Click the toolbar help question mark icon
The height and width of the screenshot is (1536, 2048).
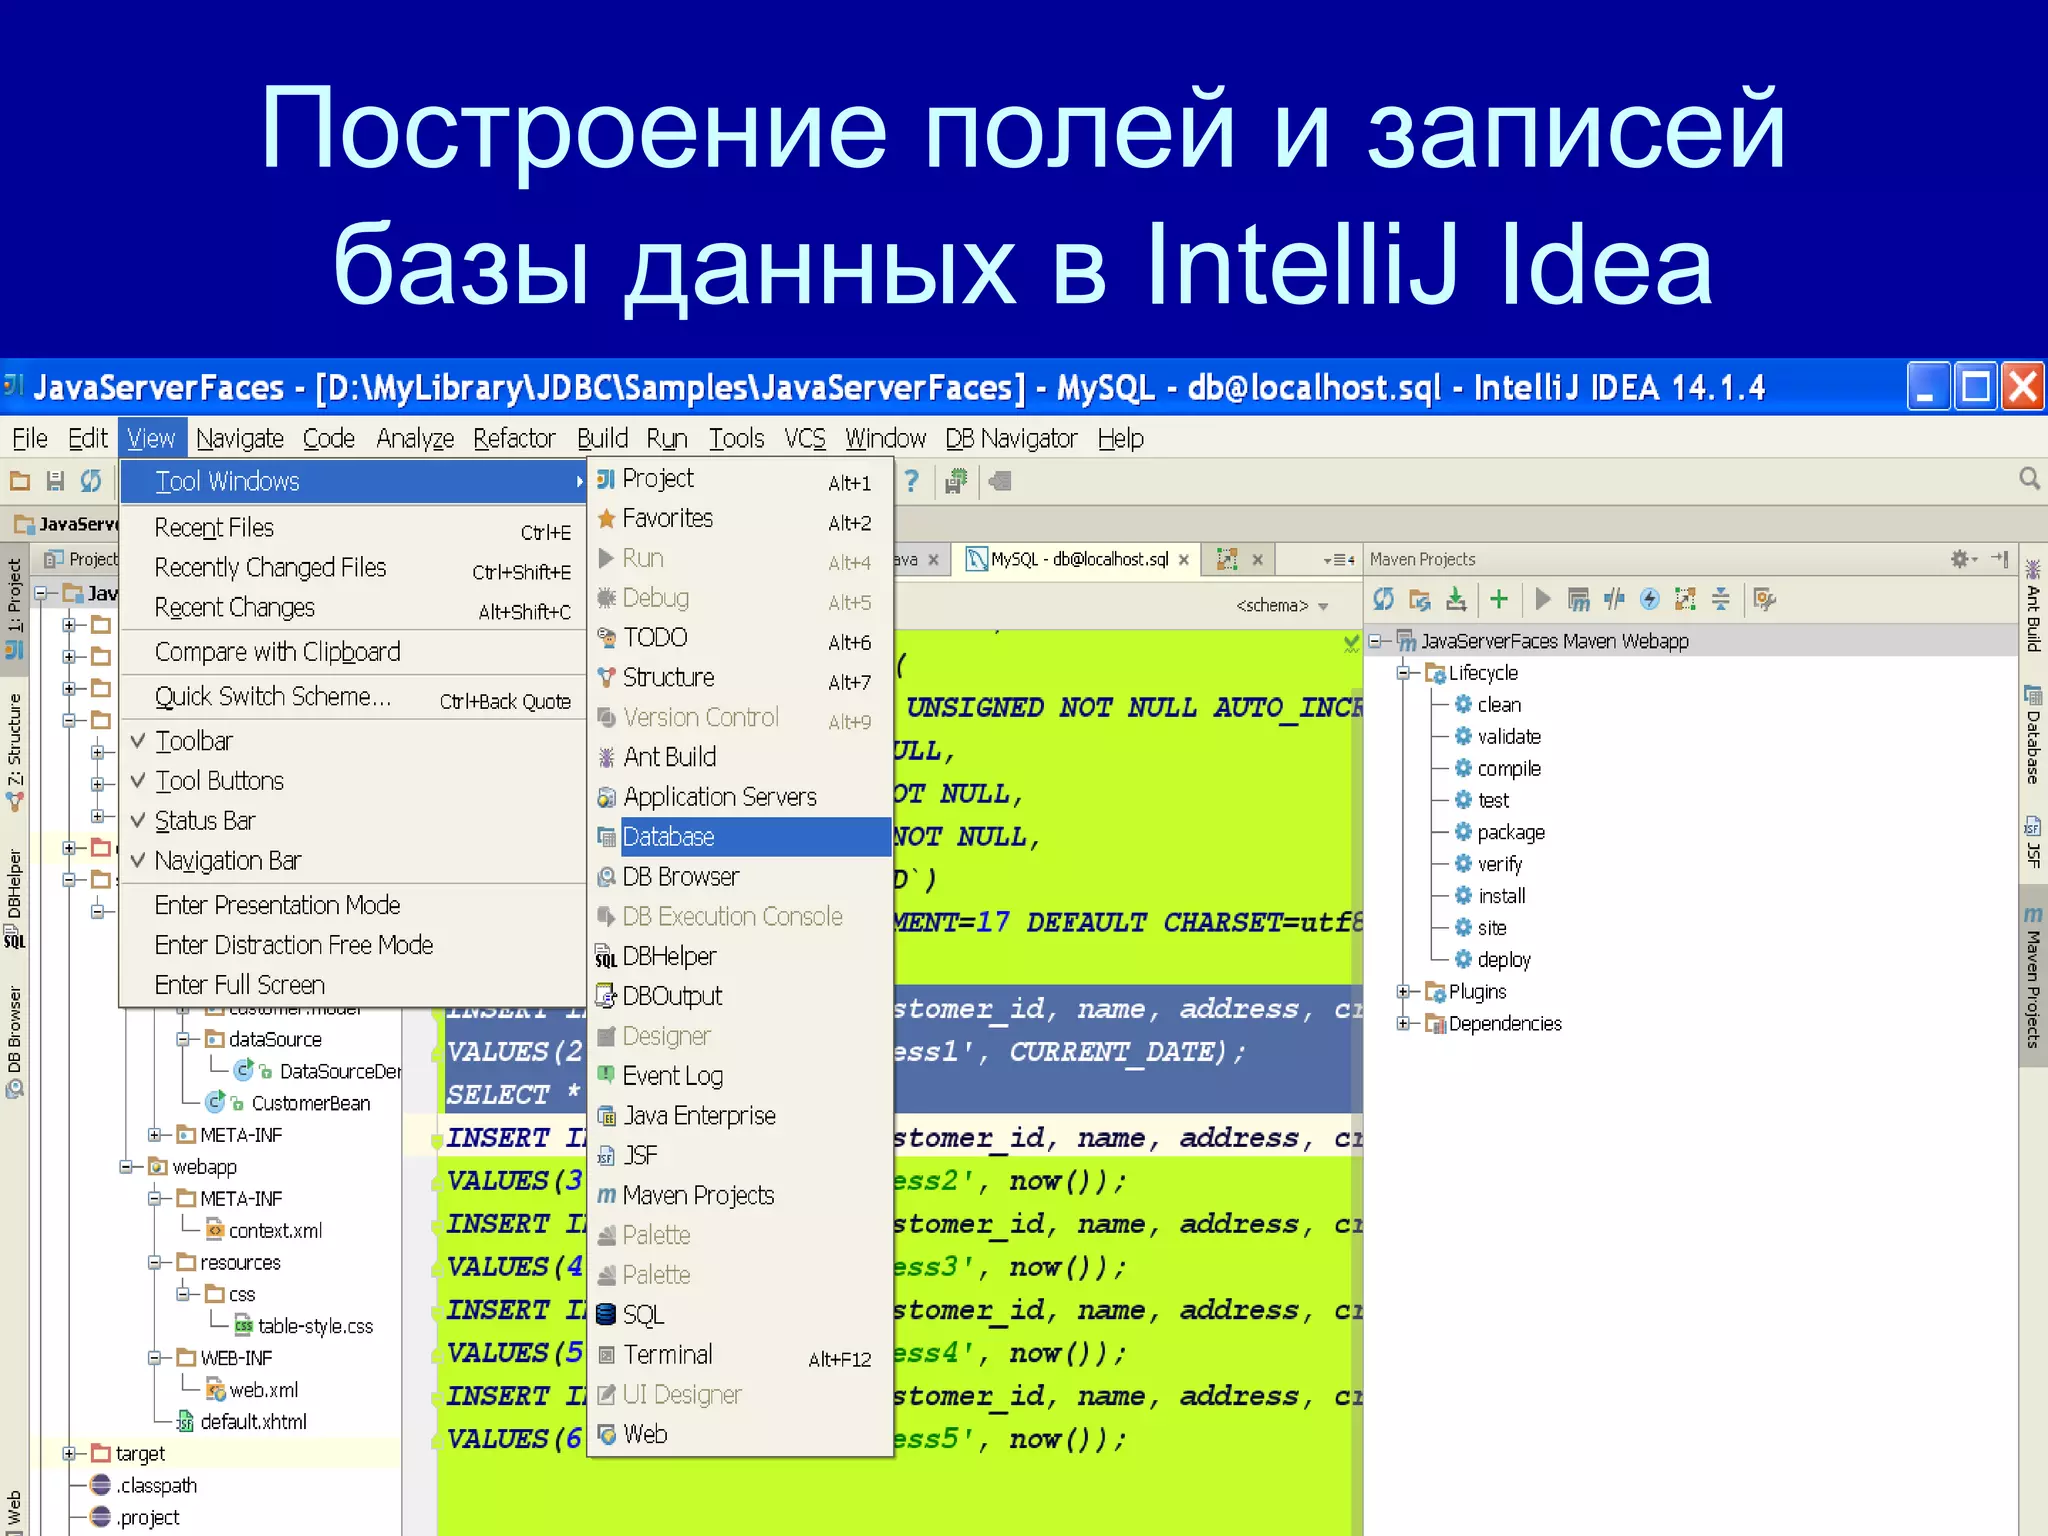click(x=912, y=481)
